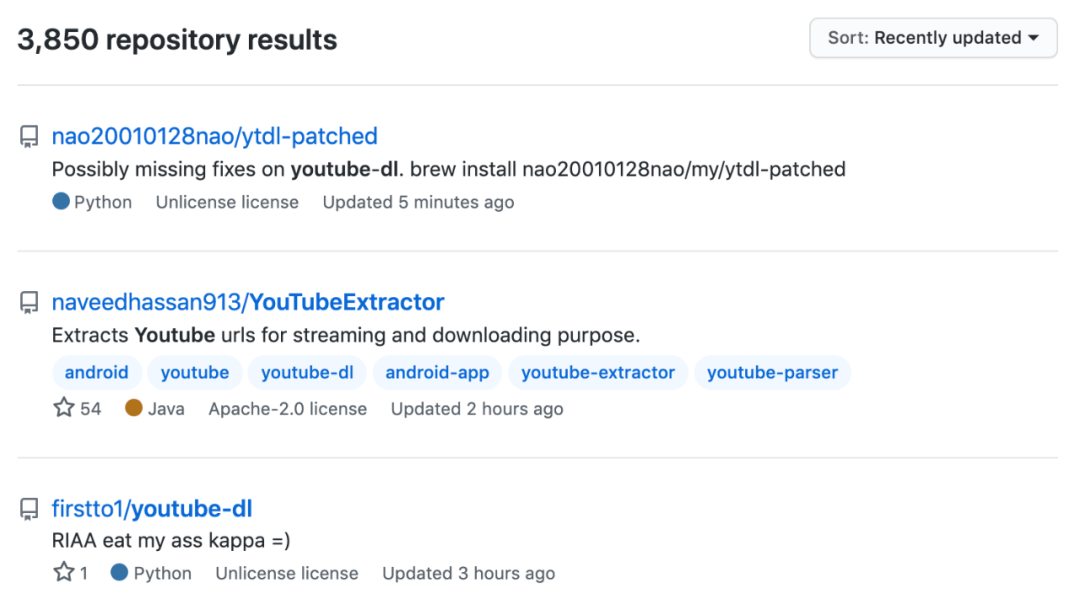This screenshot has width=1080, height=605.
Task: Open the Sort: Recently updated dropdown
Action: [x=933, y=38]
